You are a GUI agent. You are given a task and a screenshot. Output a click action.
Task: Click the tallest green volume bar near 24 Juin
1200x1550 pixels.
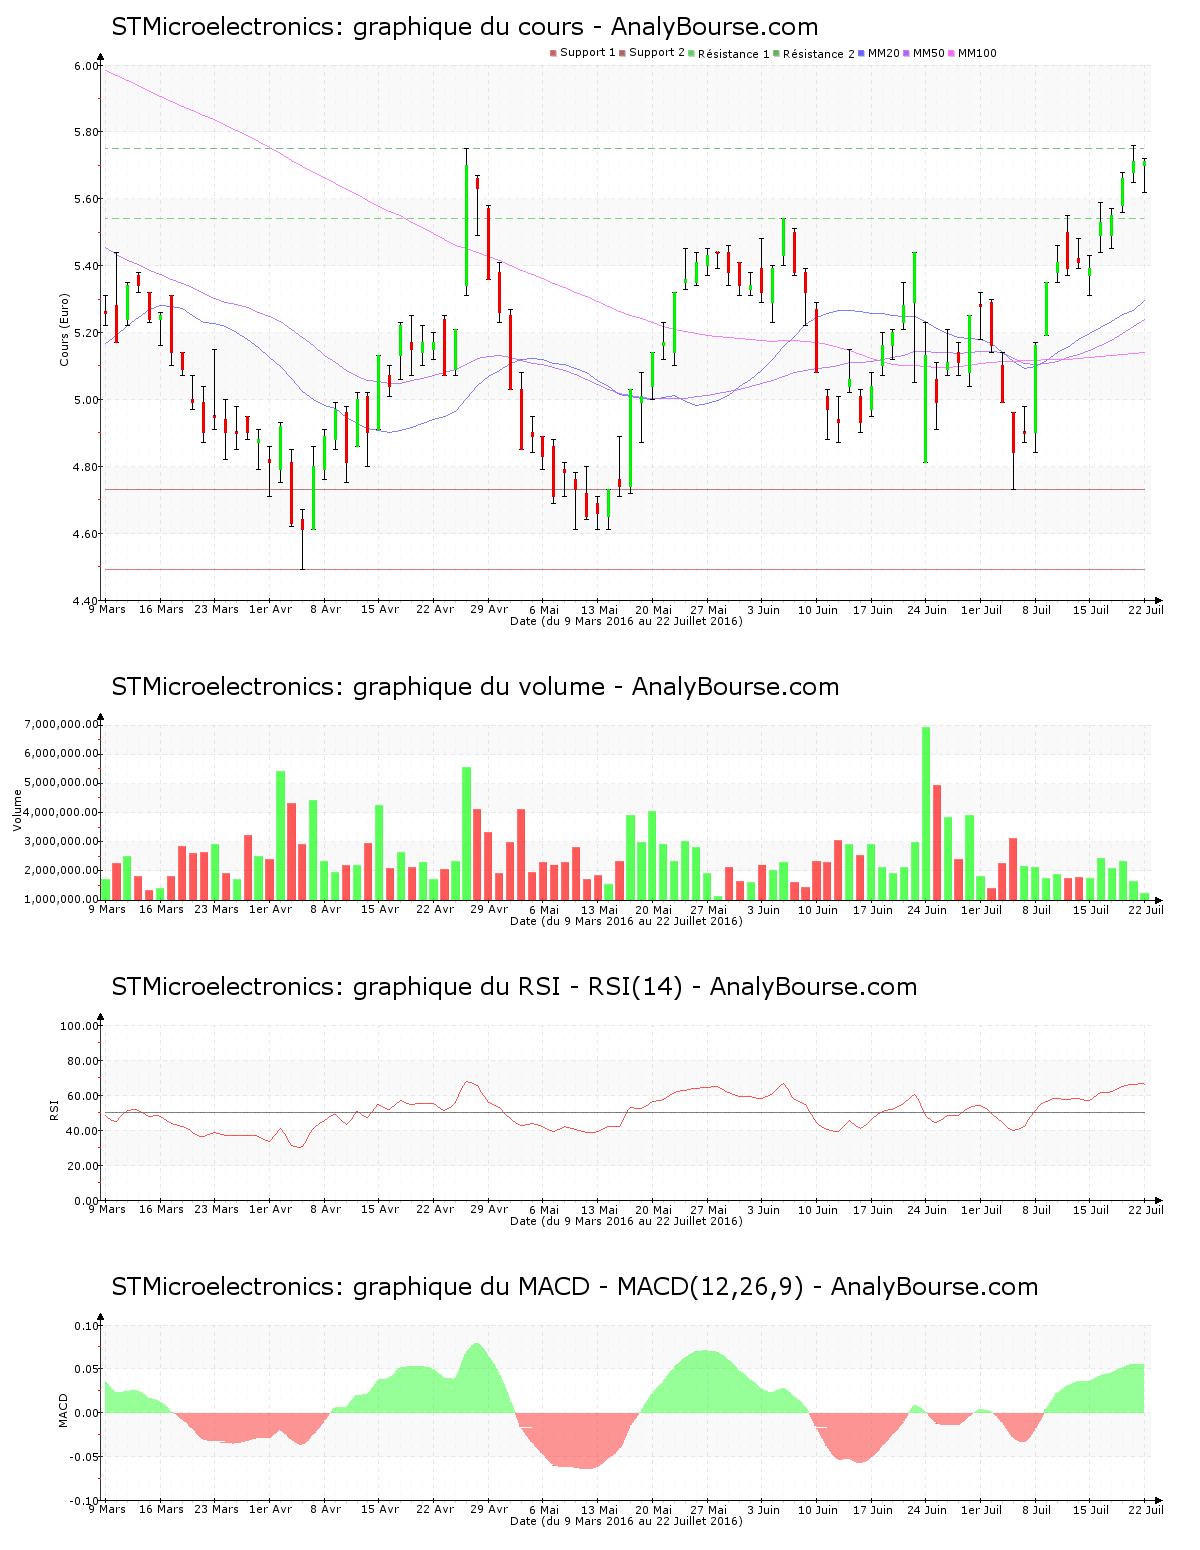pyautogui.click(x=926, y=813)
